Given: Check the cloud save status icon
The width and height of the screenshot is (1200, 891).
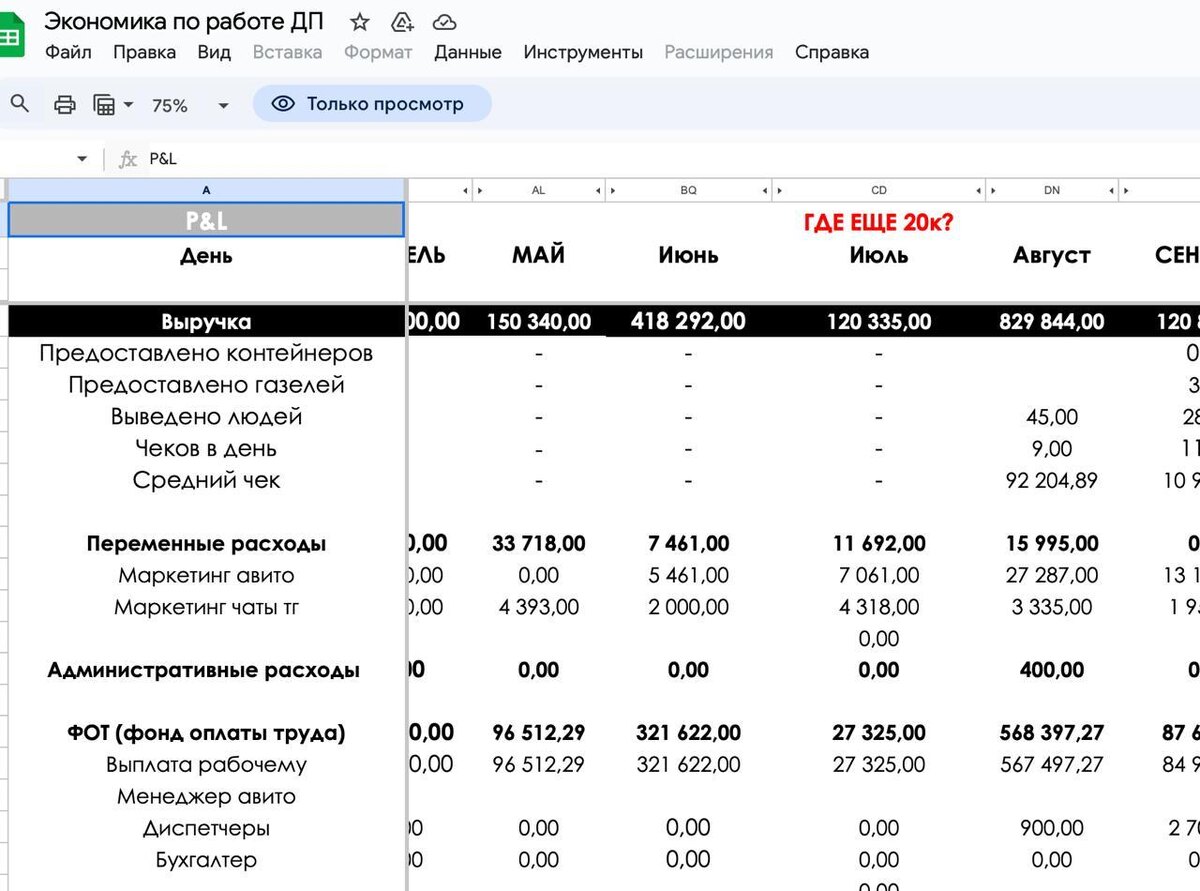Looking at the screenshot, I should pyautogui.click(x=445, y=21).
